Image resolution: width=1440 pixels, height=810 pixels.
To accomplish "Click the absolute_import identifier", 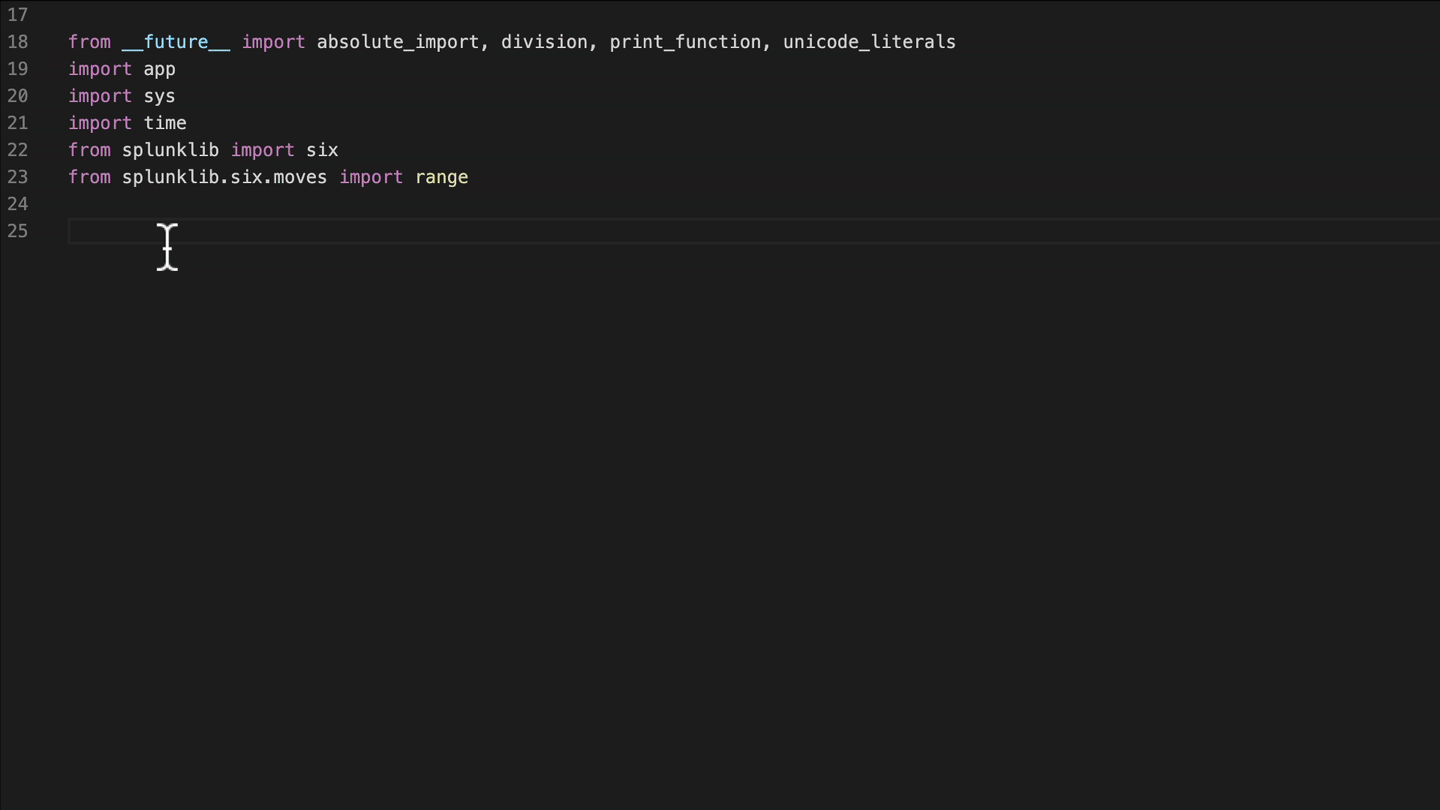I will 398,42.
